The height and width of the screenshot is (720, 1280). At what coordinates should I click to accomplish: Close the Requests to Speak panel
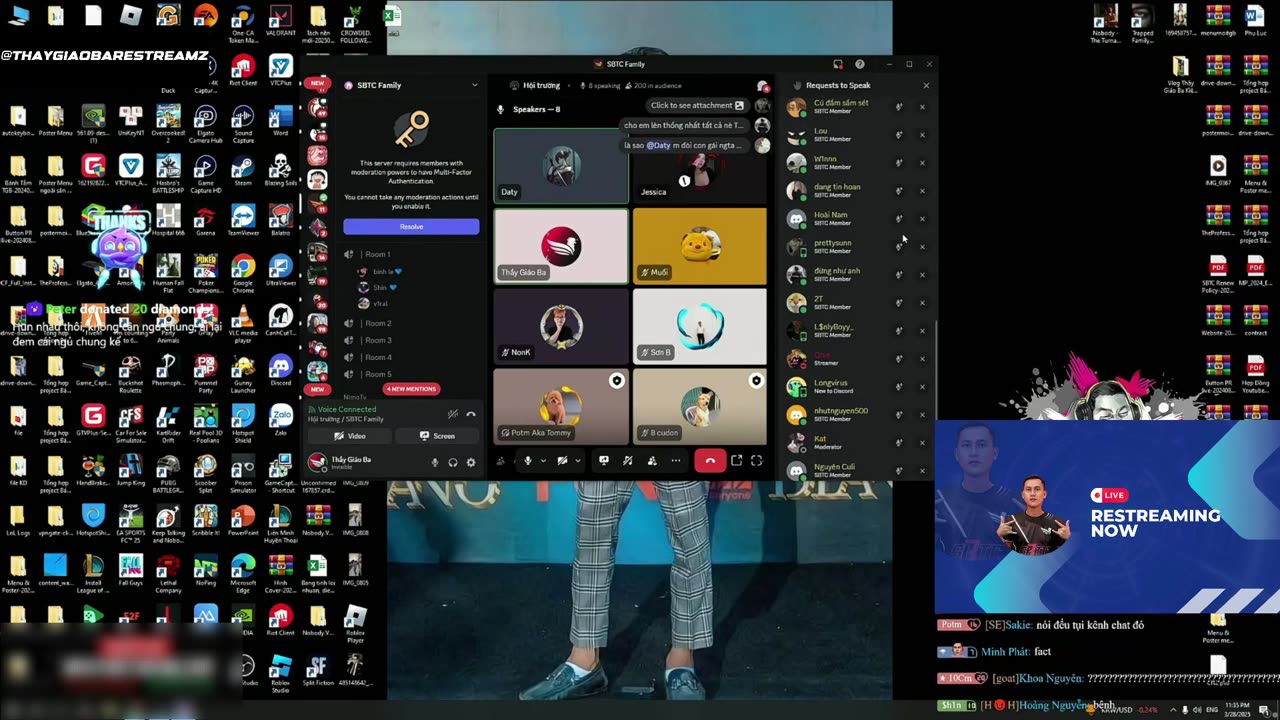pyautogui.click(x=926, y=85)
